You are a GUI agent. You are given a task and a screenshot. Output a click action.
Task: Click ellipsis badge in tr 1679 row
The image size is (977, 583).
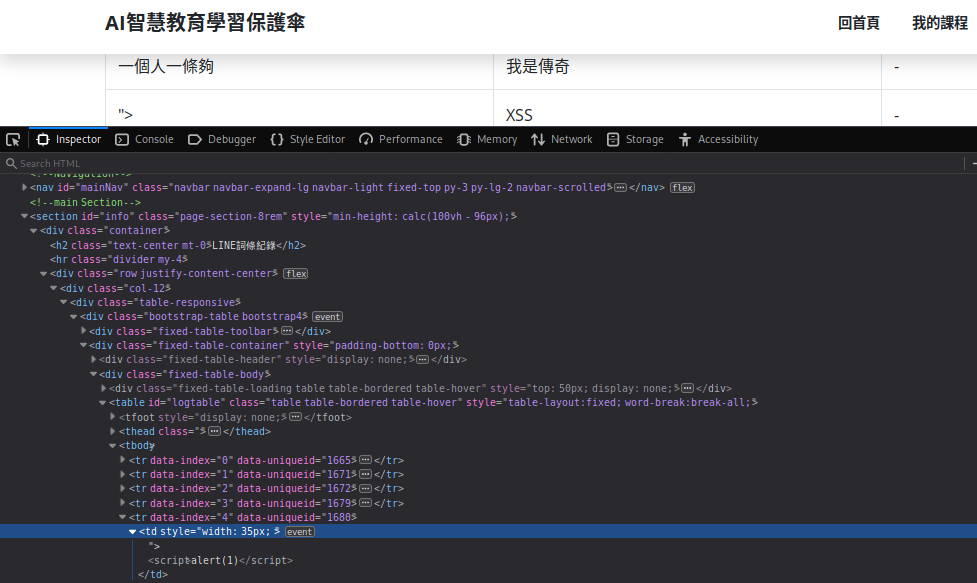coord(366,503)
